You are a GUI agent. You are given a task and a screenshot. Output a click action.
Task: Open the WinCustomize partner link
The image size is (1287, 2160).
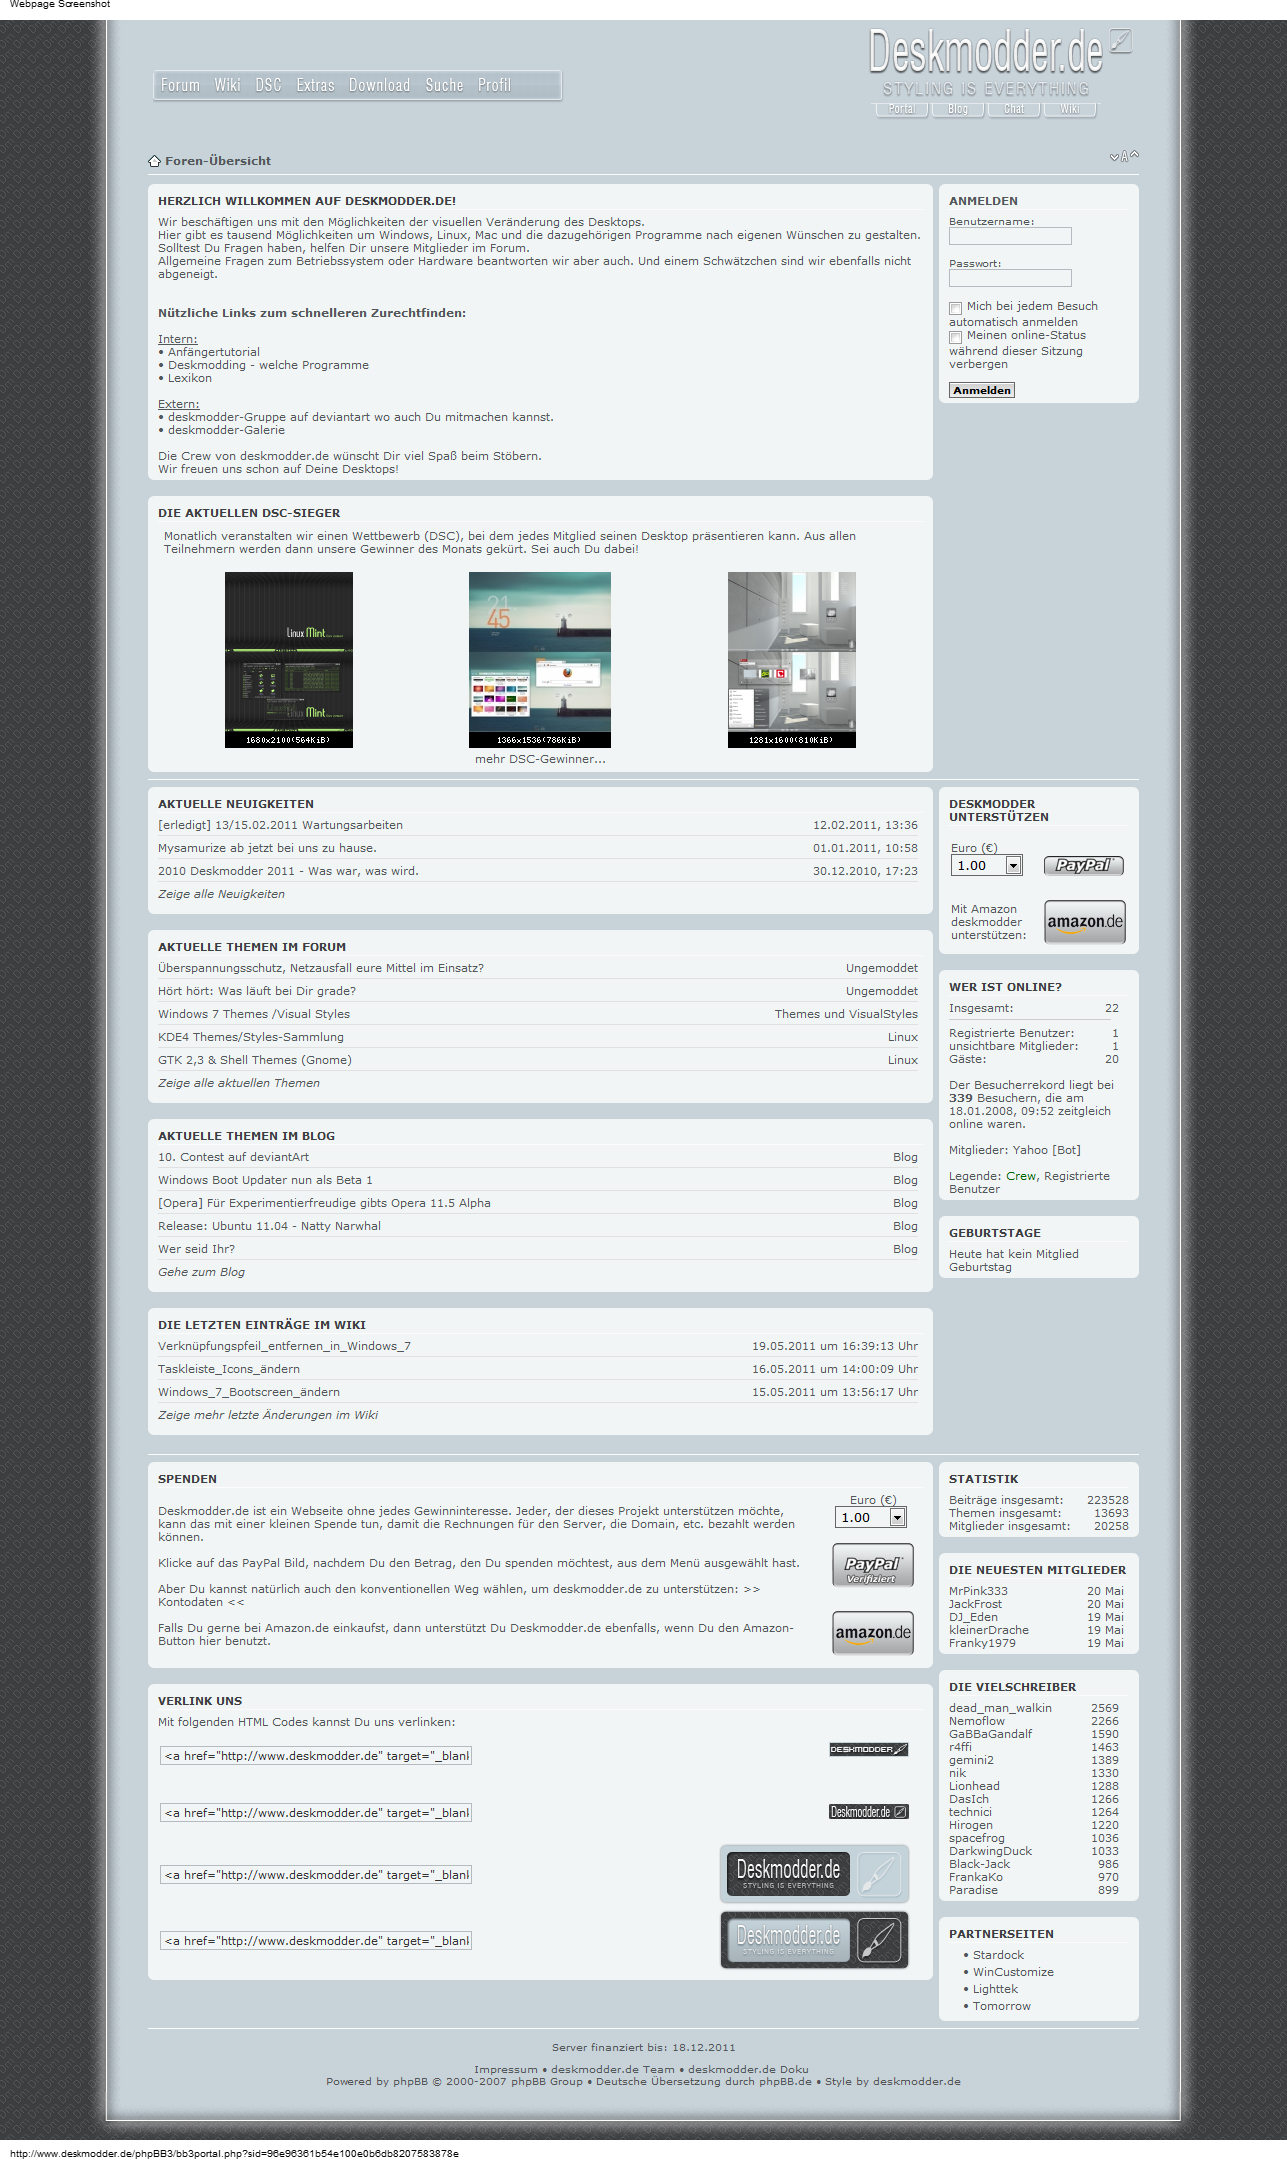pyautogui.click(x=1013, y=1972)
